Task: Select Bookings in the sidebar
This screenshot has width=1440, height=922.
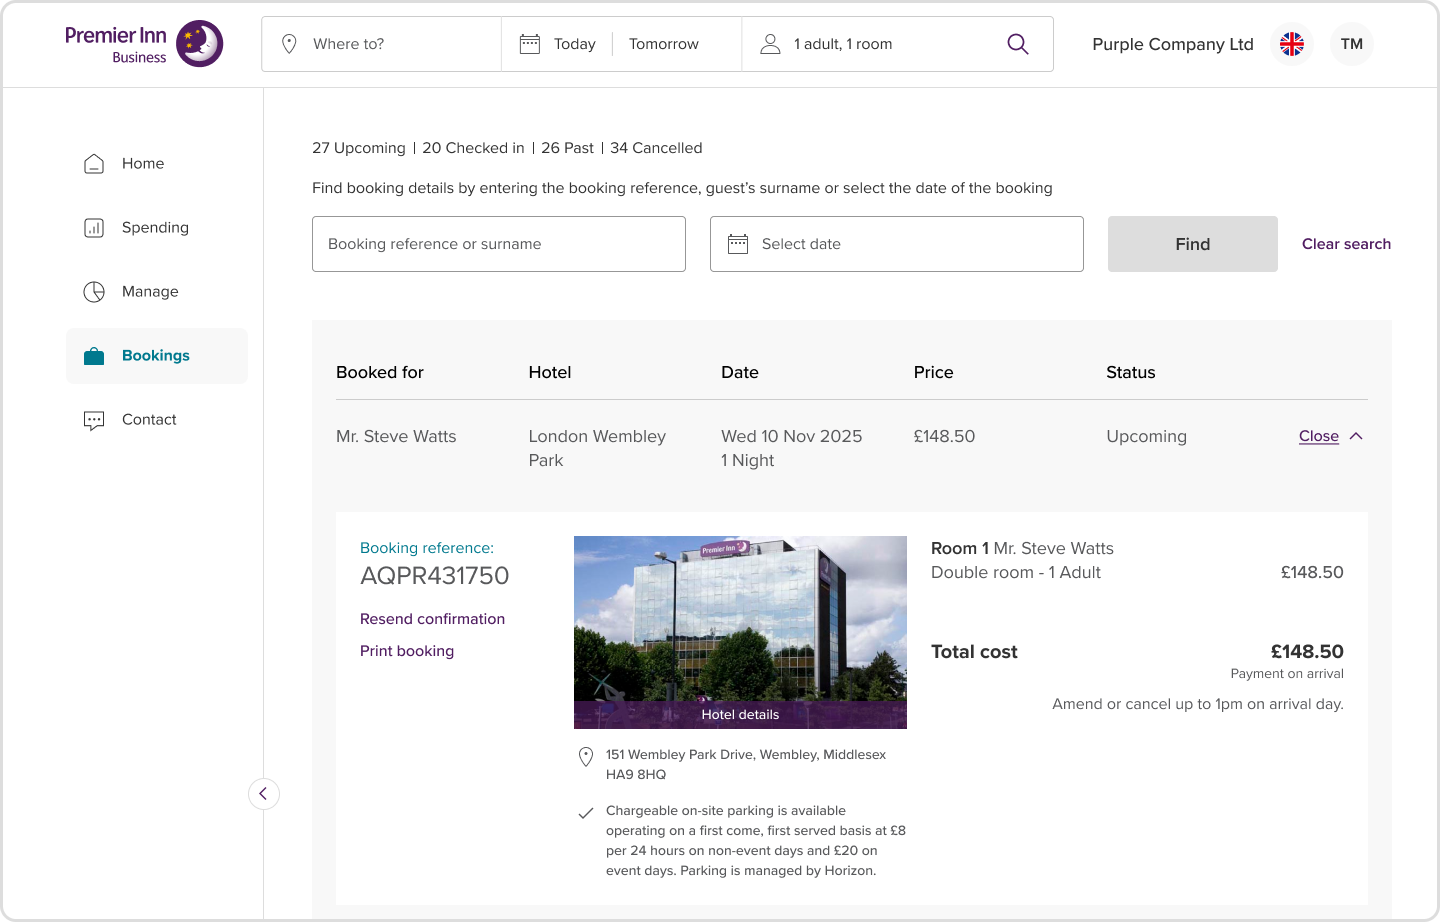Action: (x=156, y=356)
